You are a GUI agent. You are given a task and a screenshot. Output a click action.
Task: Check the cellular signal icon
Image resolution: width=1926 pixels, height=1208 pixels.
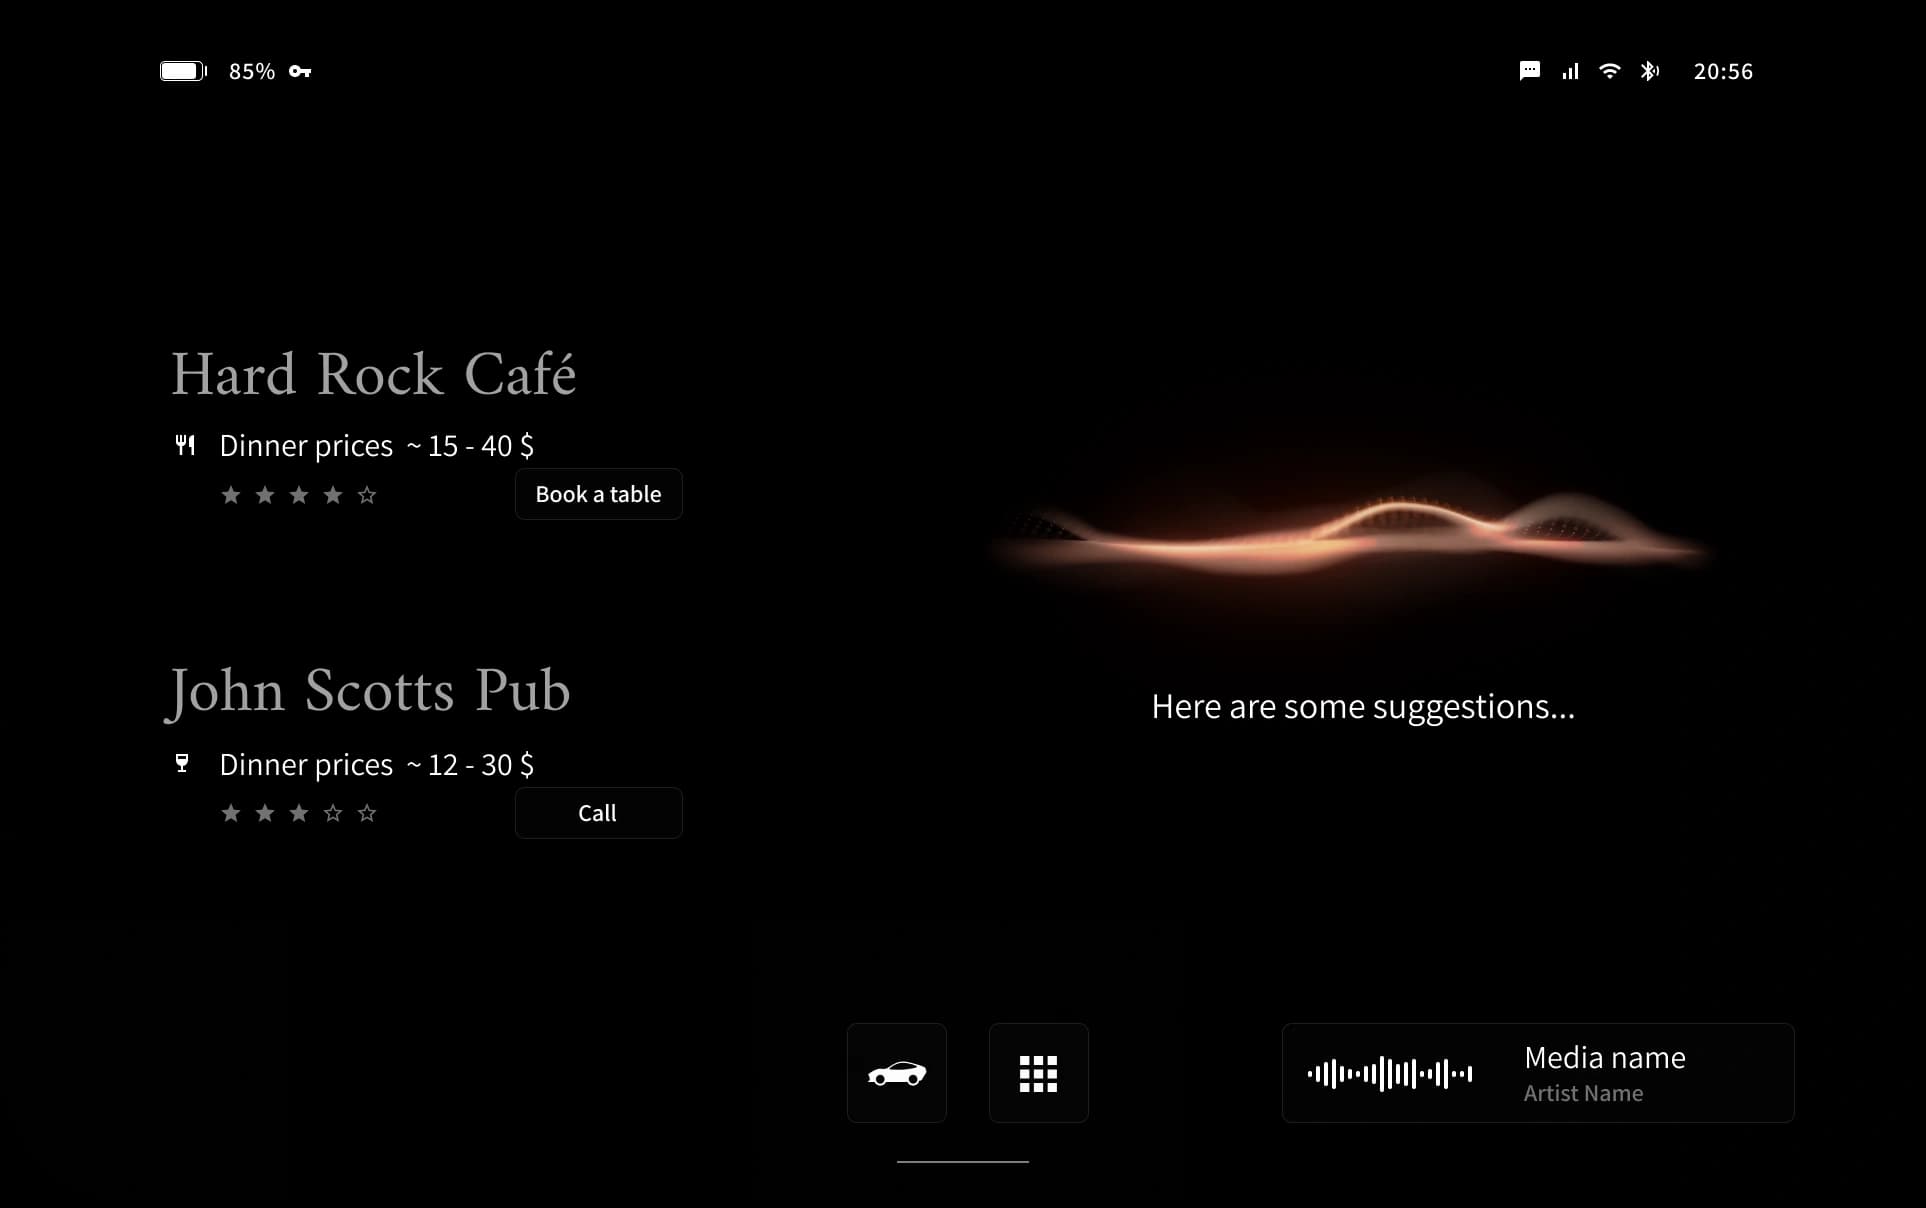[x=1570, y=71]
